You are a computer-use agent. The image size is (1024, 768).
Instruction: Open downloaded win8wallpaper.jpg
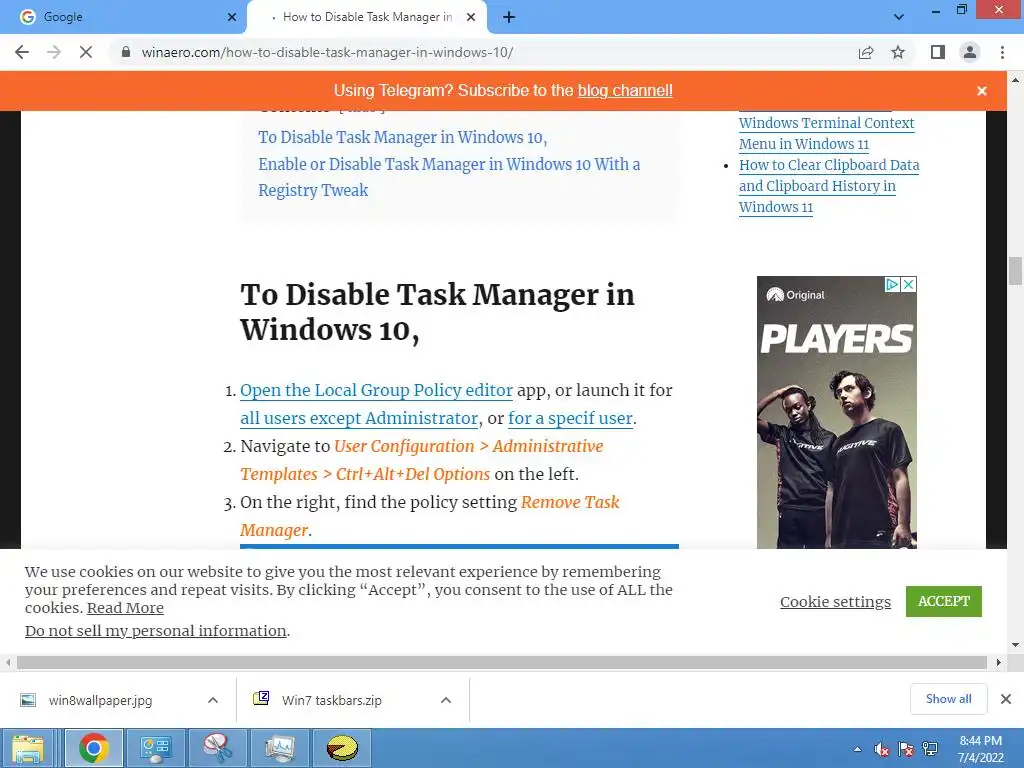tap(101, 700)
